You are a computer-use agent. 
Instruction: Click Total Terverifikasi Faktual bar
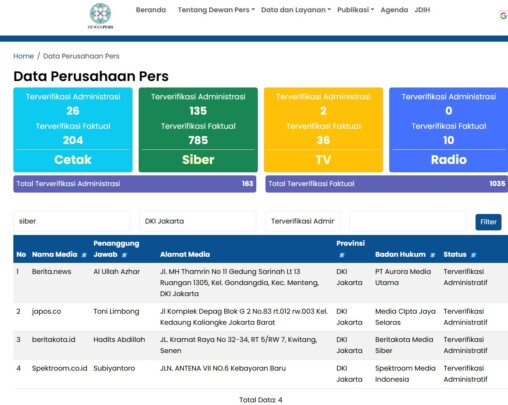click(x=387, y=184)
